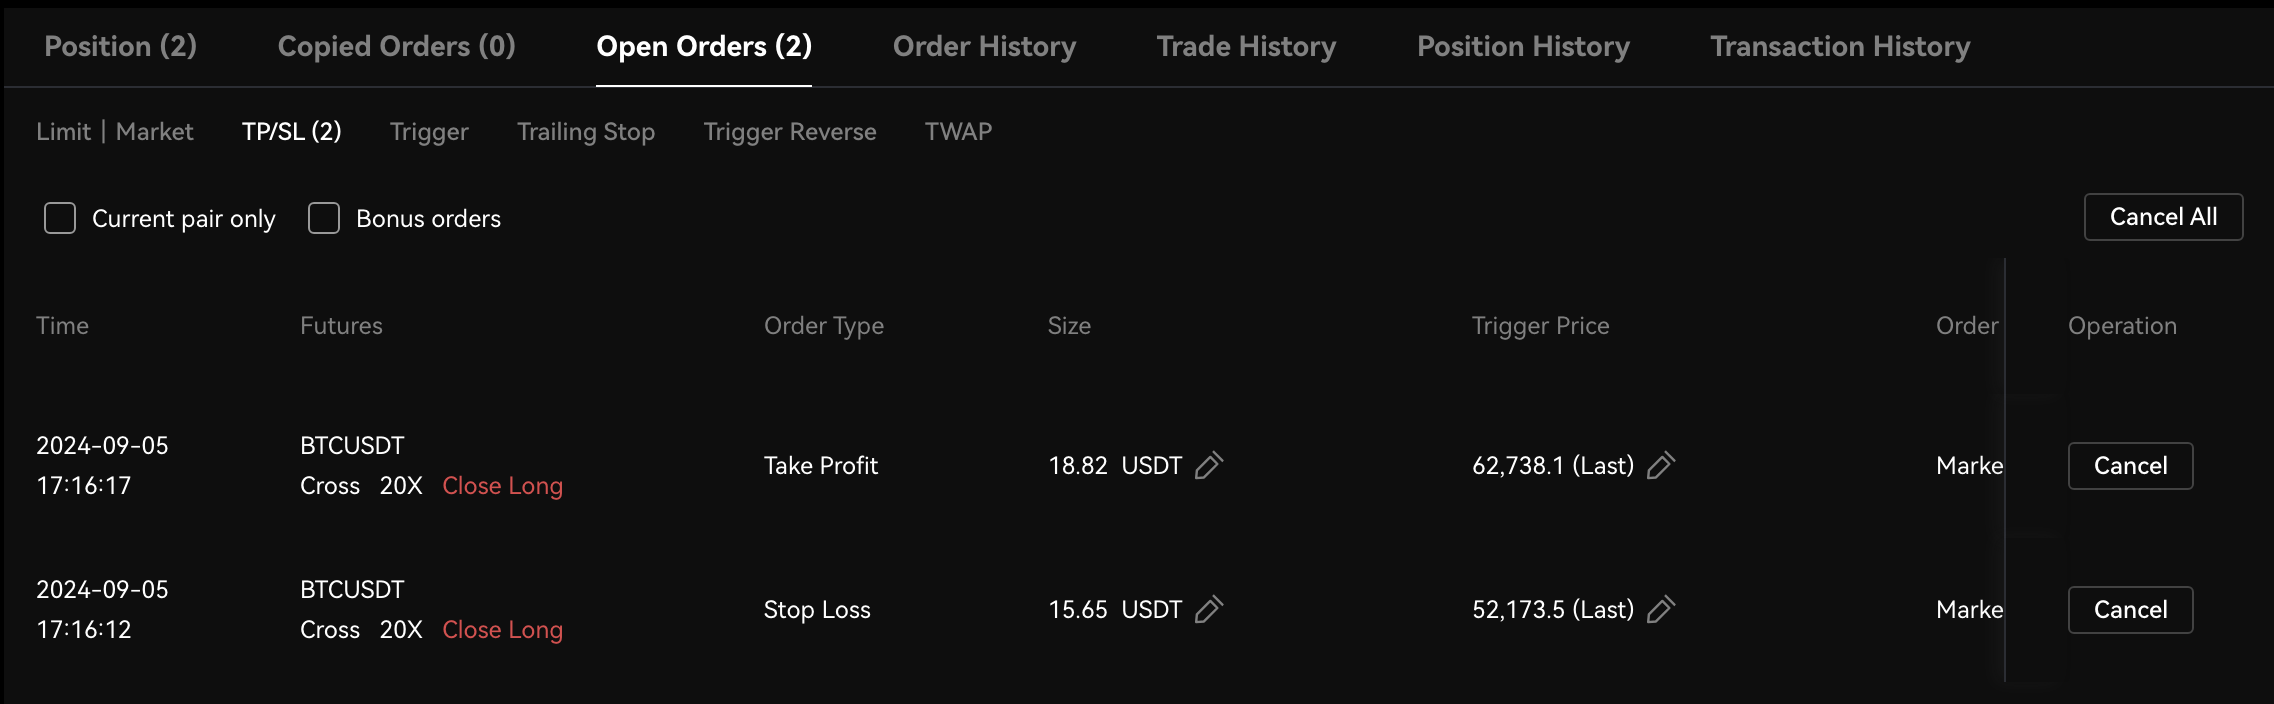Show Trailing Stop orders
This screenshot has height=704, width=2274.
point(586,131)
